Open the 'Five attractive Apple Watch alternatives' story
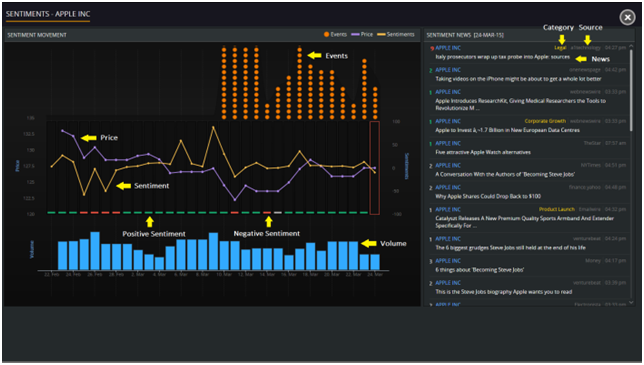The height and width of the screenshot is (365, 644). point(483,152)
